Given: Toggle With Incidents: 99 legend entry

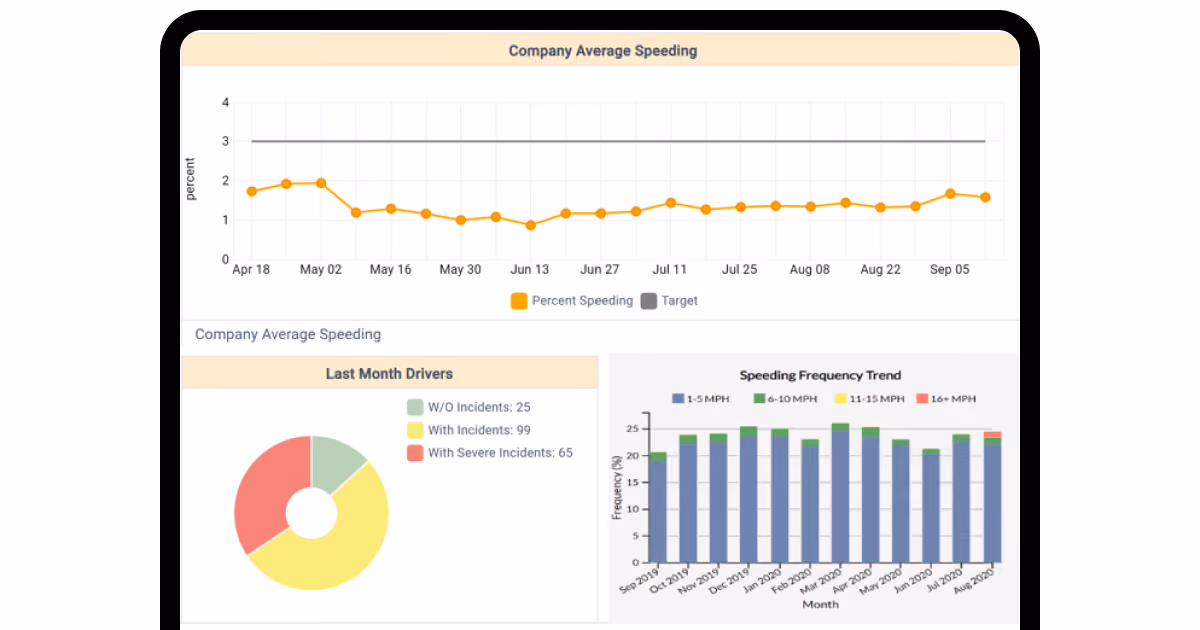Looking at the screenshot, I should 415,430.
